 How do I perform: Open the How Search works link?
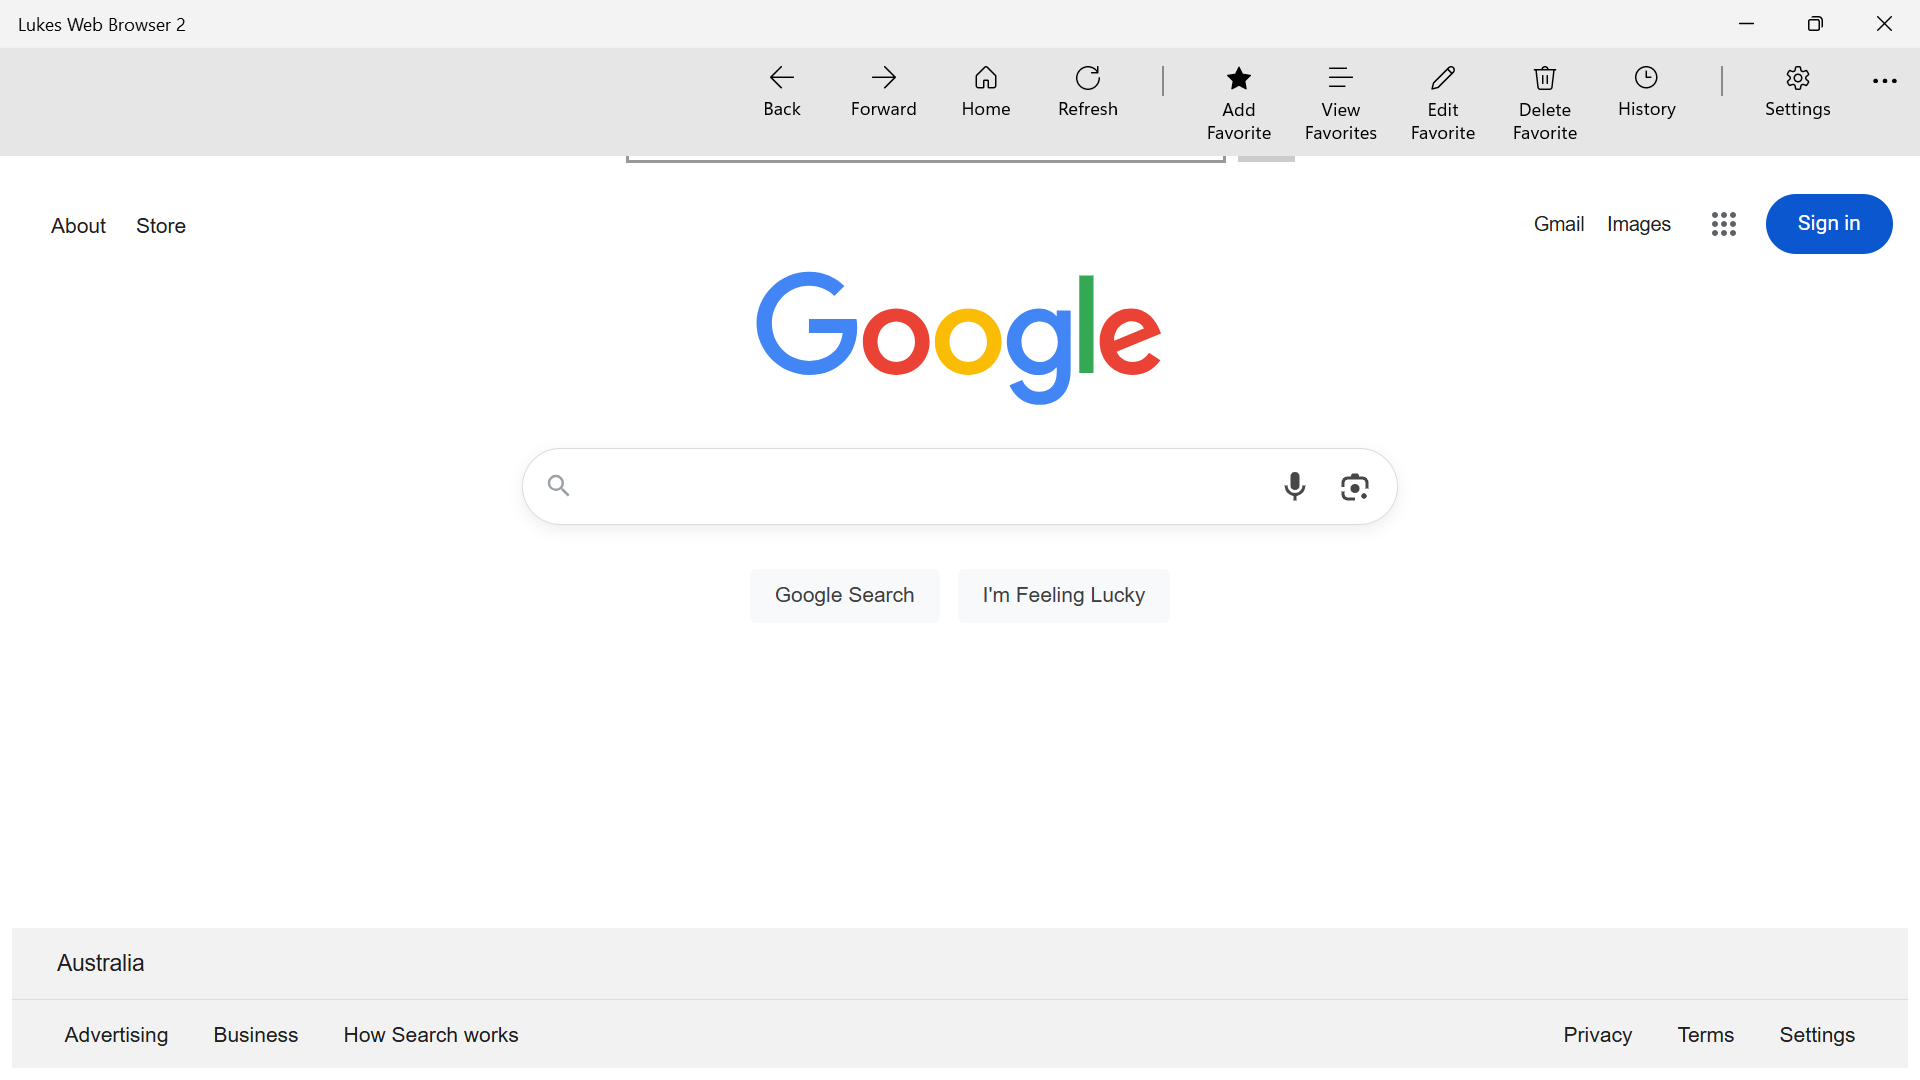pyautogui.click(x=431, y=1035)
